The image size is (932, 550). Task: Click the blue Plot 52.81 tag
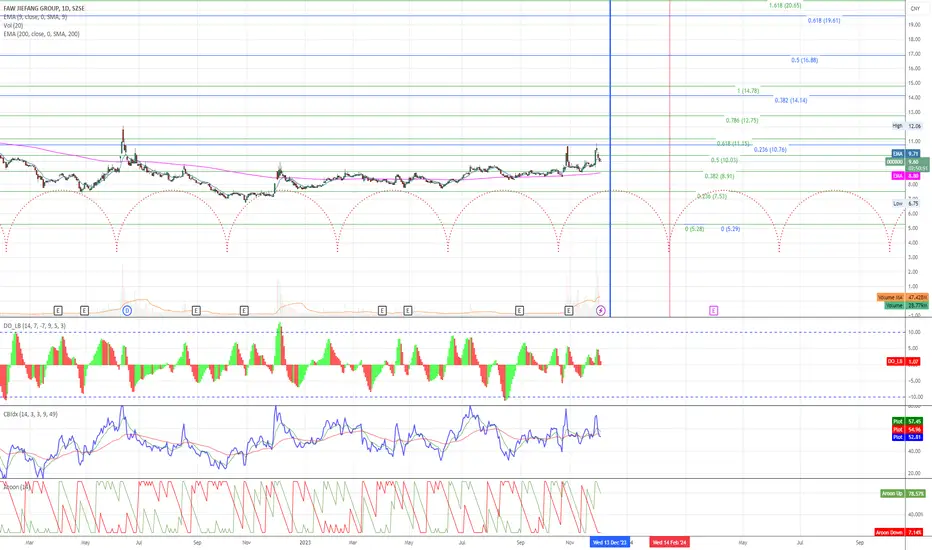pos(907,437)
